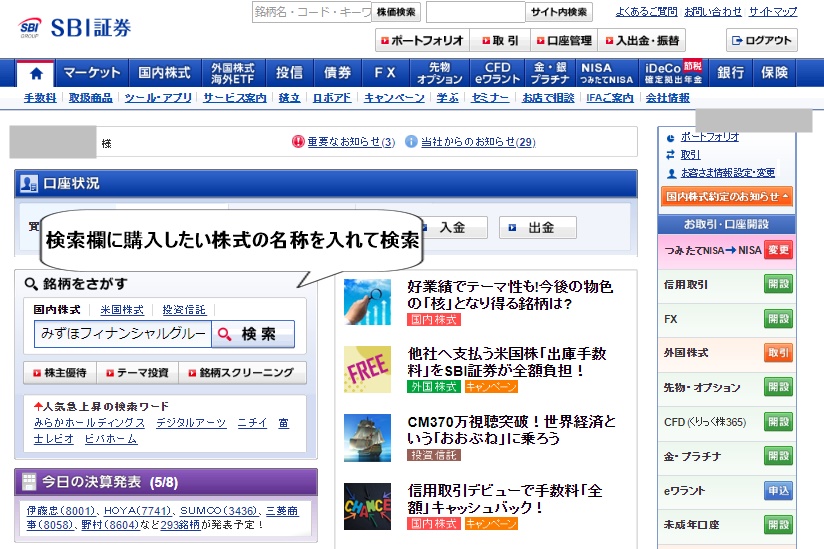The height and width of the screenshot is (549, 824).
Task: Open the FX menu tab
Action: 385,73
